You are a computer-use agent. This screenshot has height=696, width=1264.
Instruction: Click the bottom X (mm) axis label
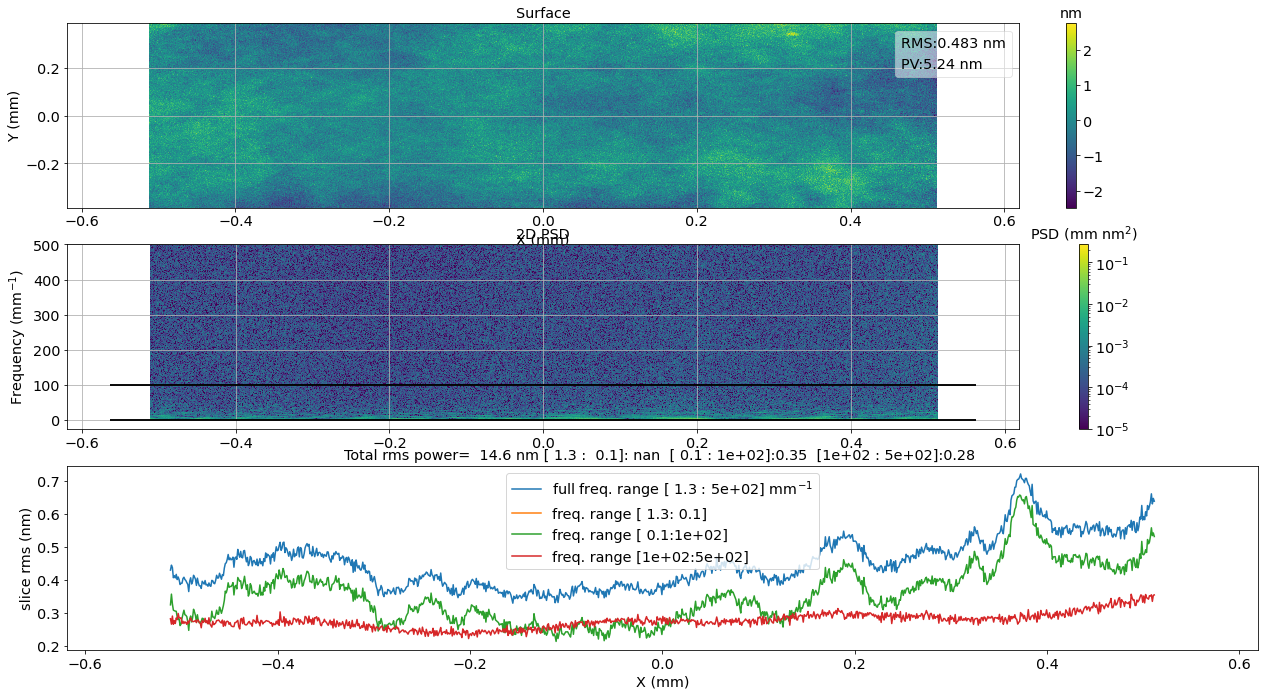662,682
